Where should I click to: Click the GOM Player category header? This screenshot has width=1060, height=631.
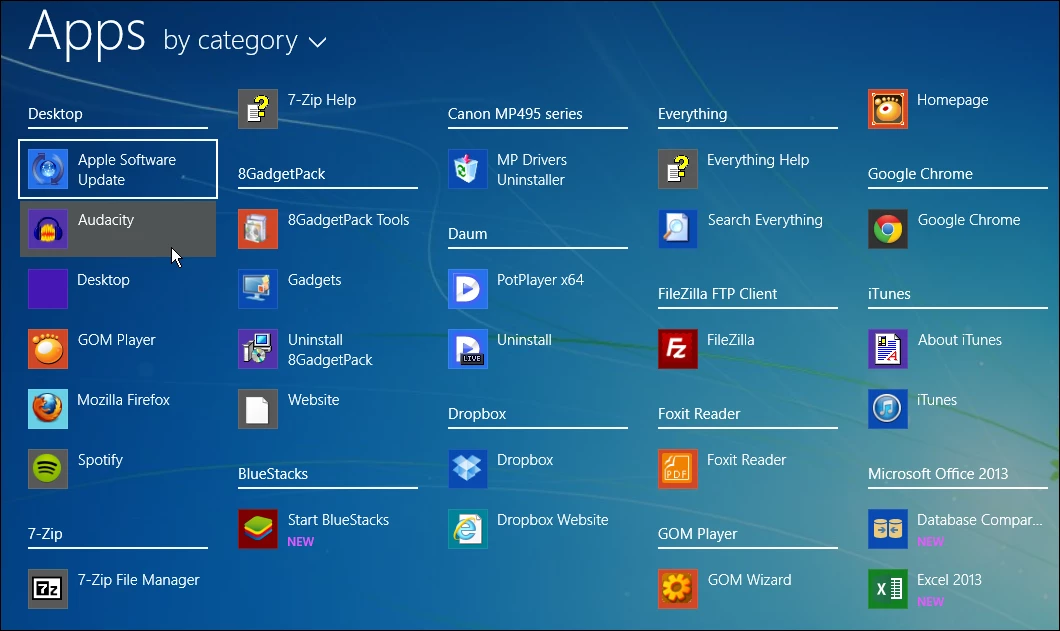pos(698,534)
